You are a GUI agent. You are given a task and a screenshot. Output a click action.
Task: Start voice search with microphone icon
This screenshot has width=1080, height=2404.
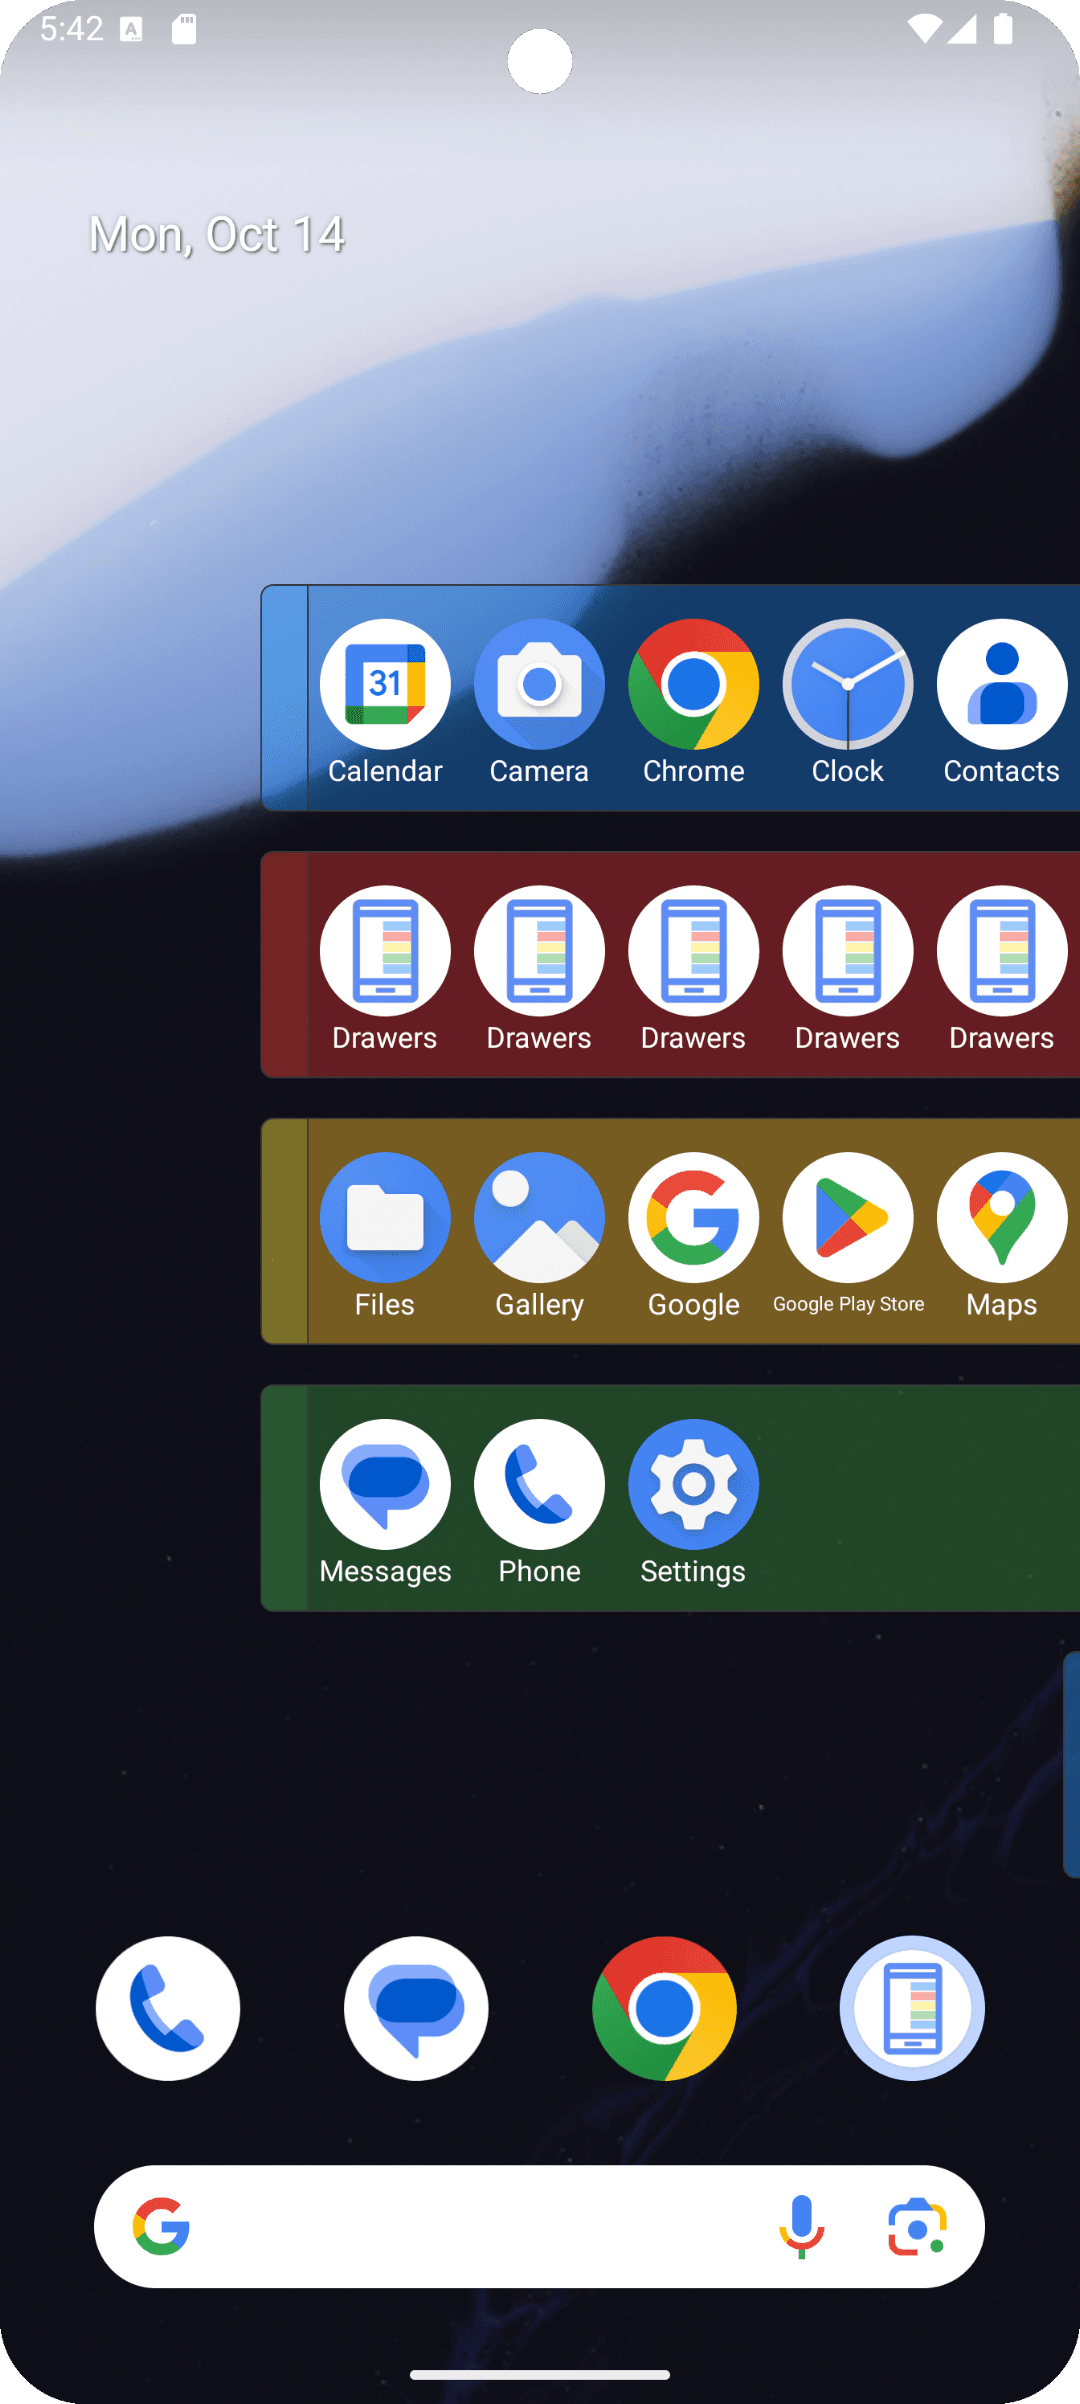pyautogui.click(x=801, y=2226)
